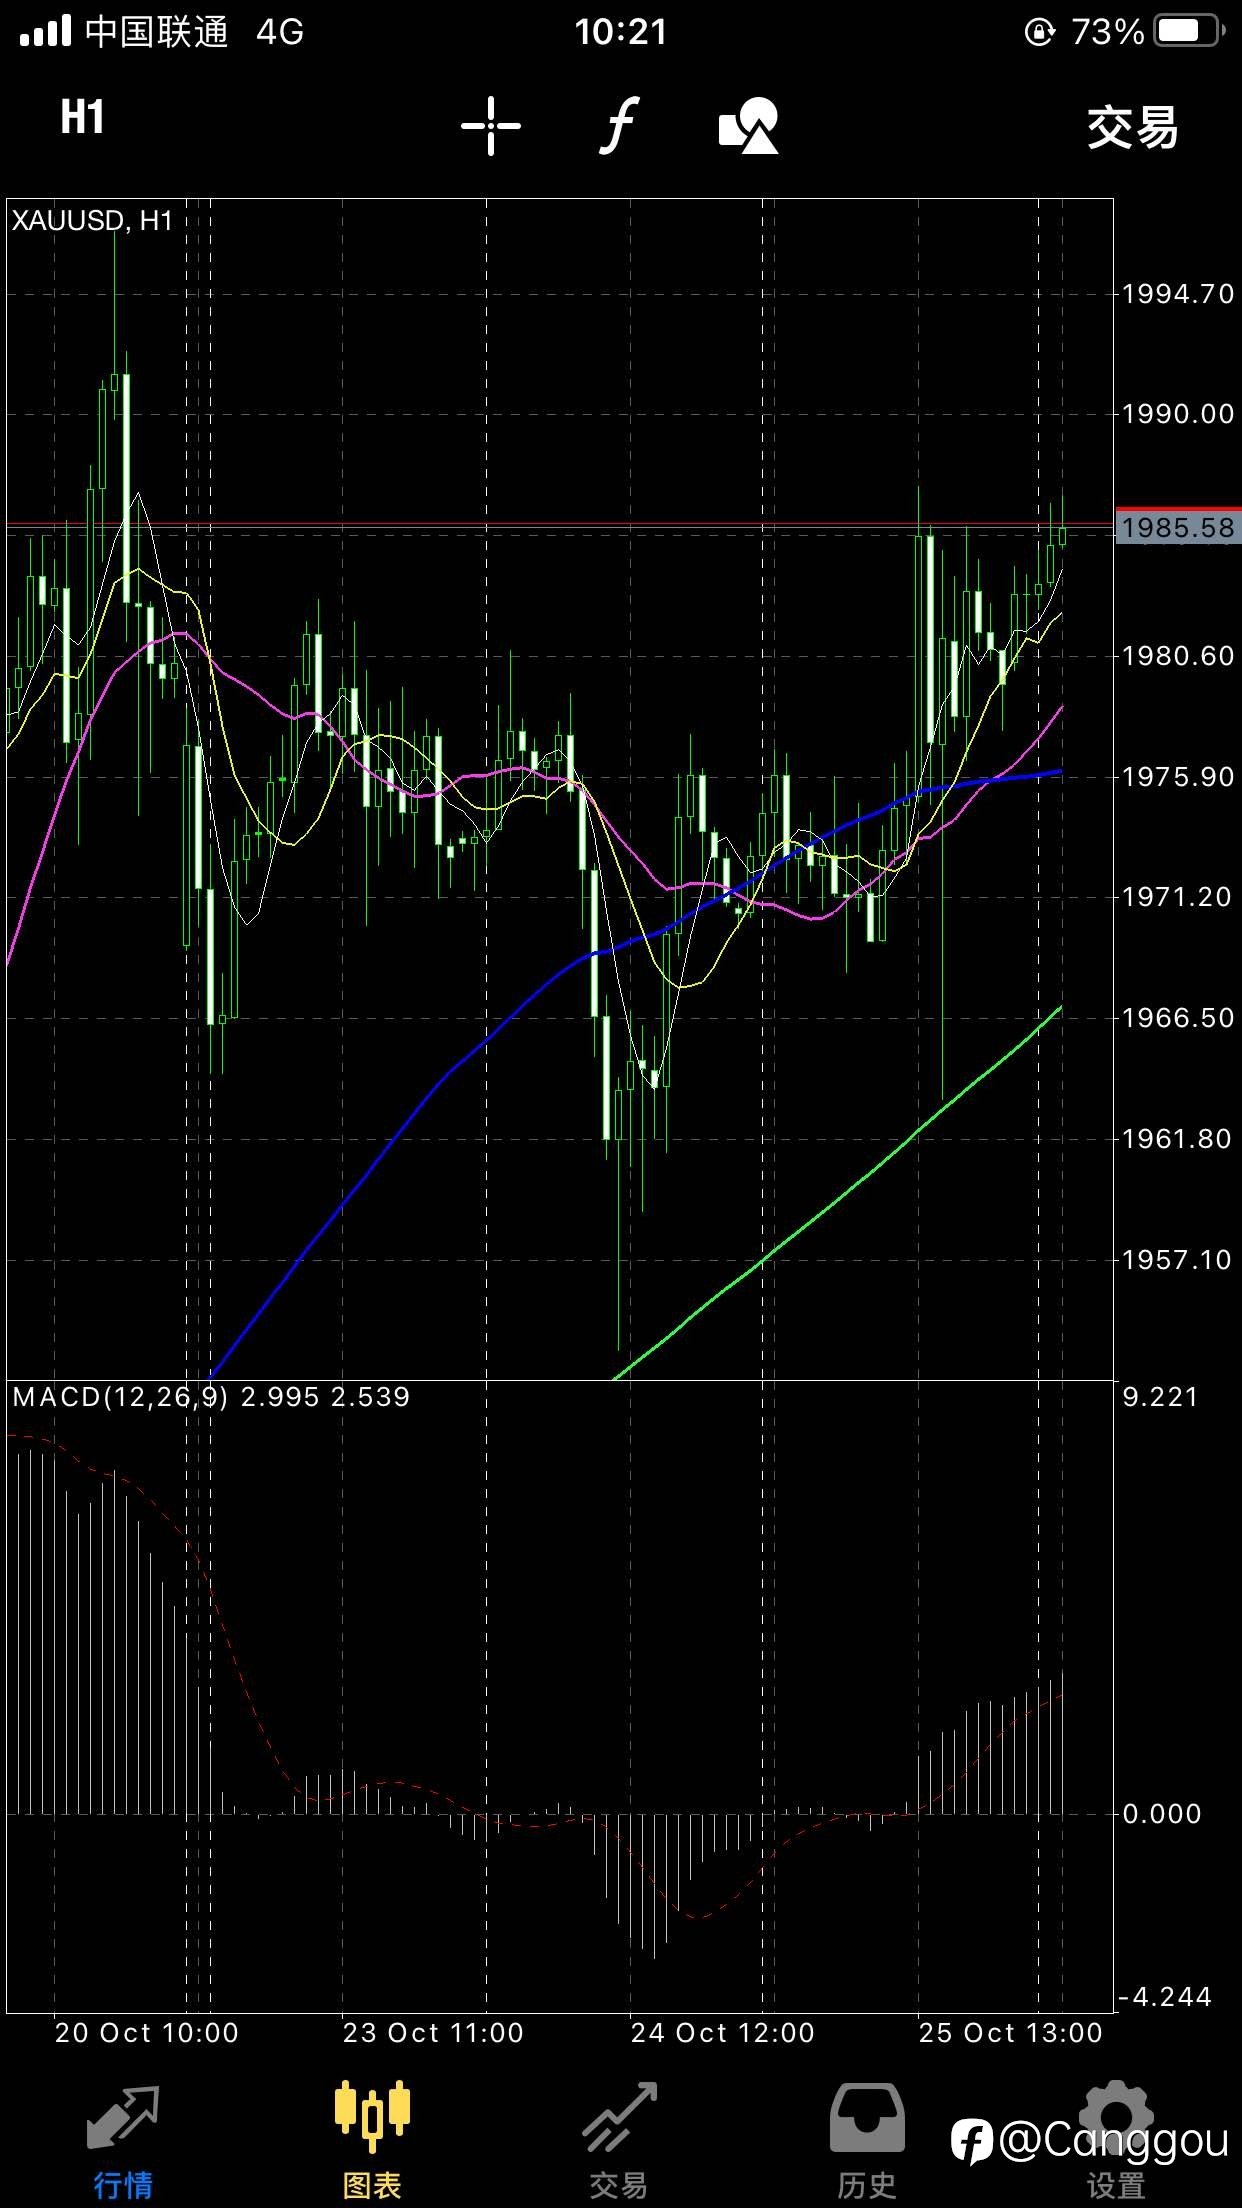Viewport: 1242px width, 2208px height.
Task: Tap the 1990.00 price axis label
Action: pos(1178,414)
